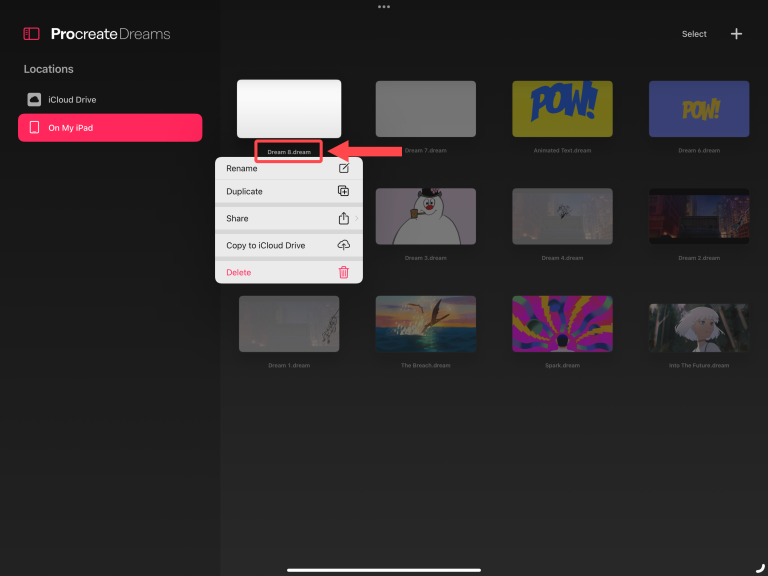The width and height of the screenshot is (768, 576).
Task: Click the Dream 2.dream file name
Action: 699,258
